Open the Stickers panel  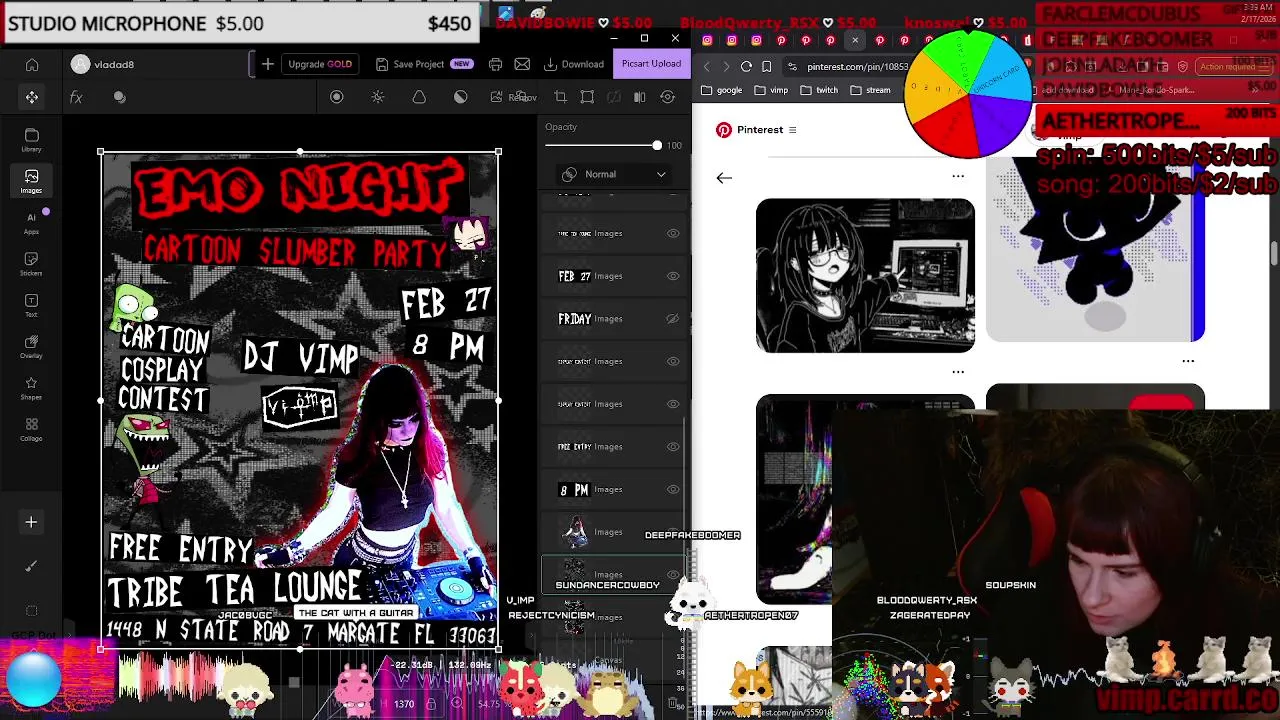click(x=32, y=264)
